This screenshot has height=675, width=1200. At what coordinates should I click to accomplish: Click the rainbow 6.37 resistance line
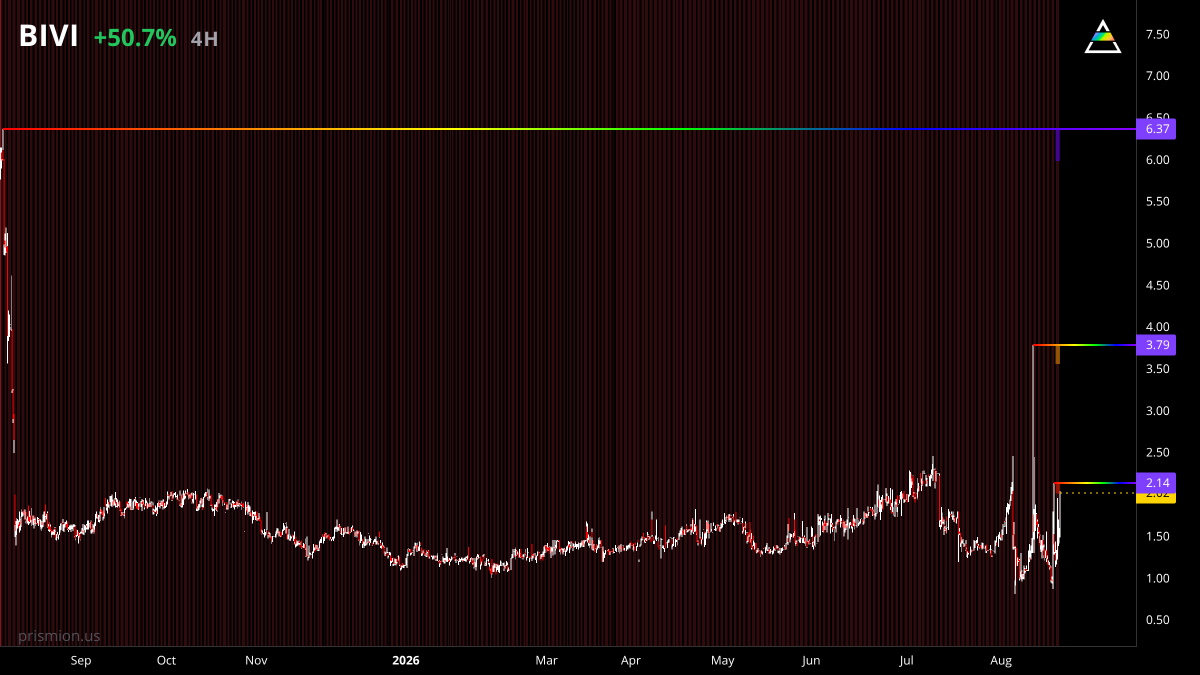[x=569, y=129]
